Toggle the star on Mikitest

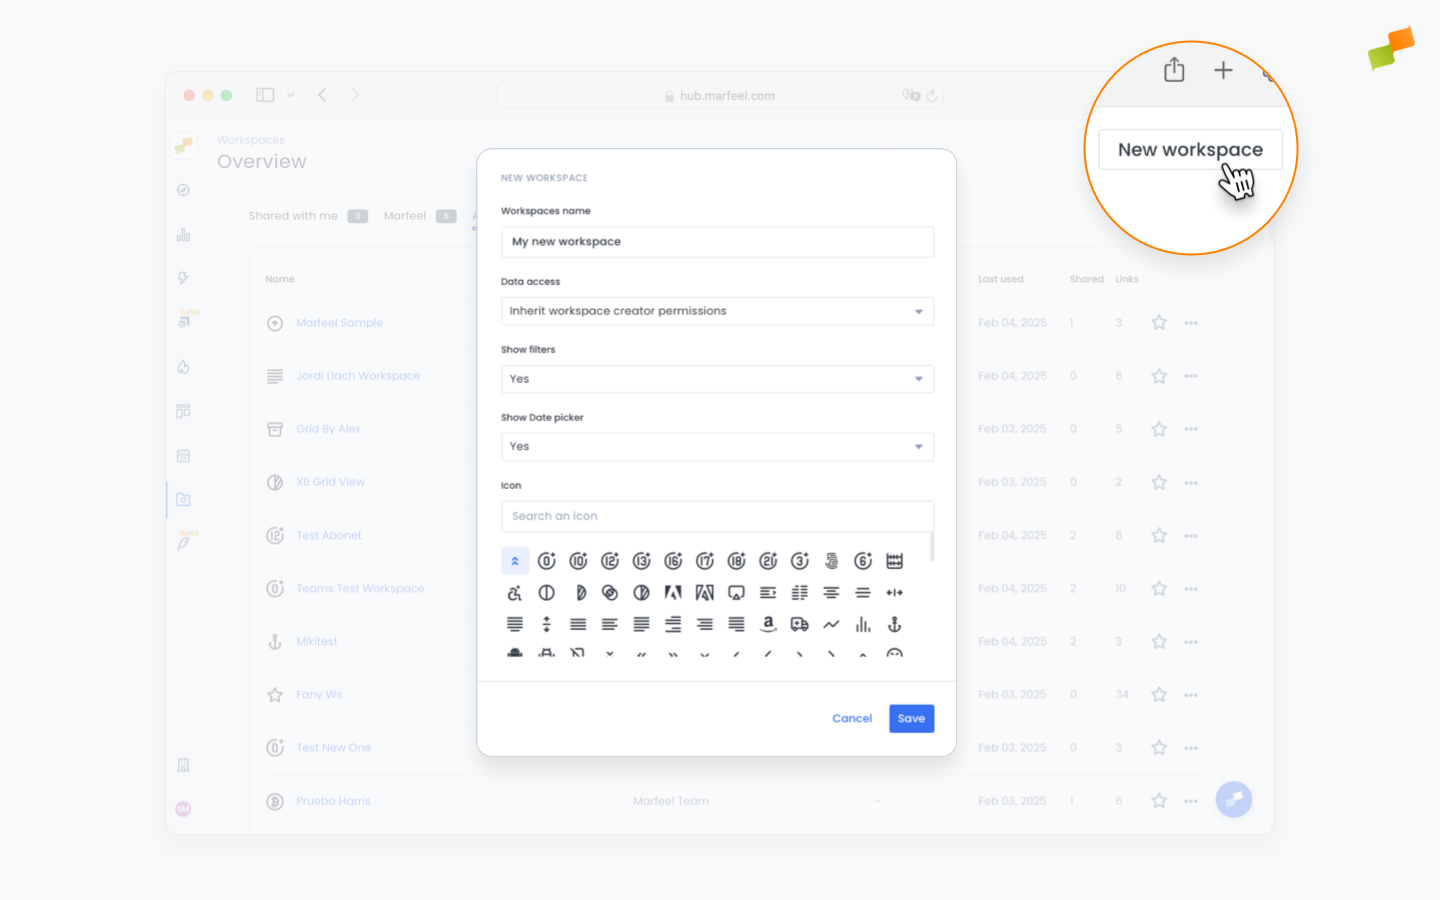tap(1159, 641)
